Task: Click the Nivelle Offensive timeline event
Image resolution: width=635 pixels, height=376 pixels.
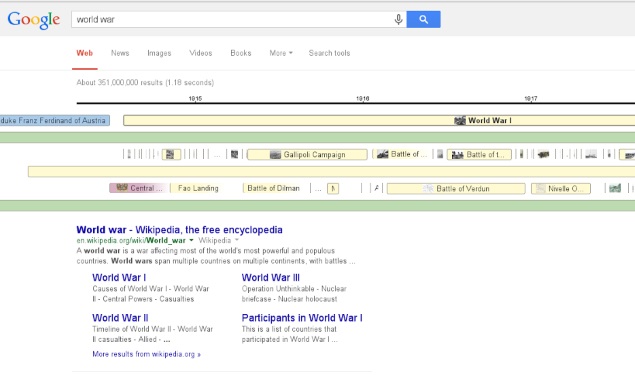Action: pos(561,188)
